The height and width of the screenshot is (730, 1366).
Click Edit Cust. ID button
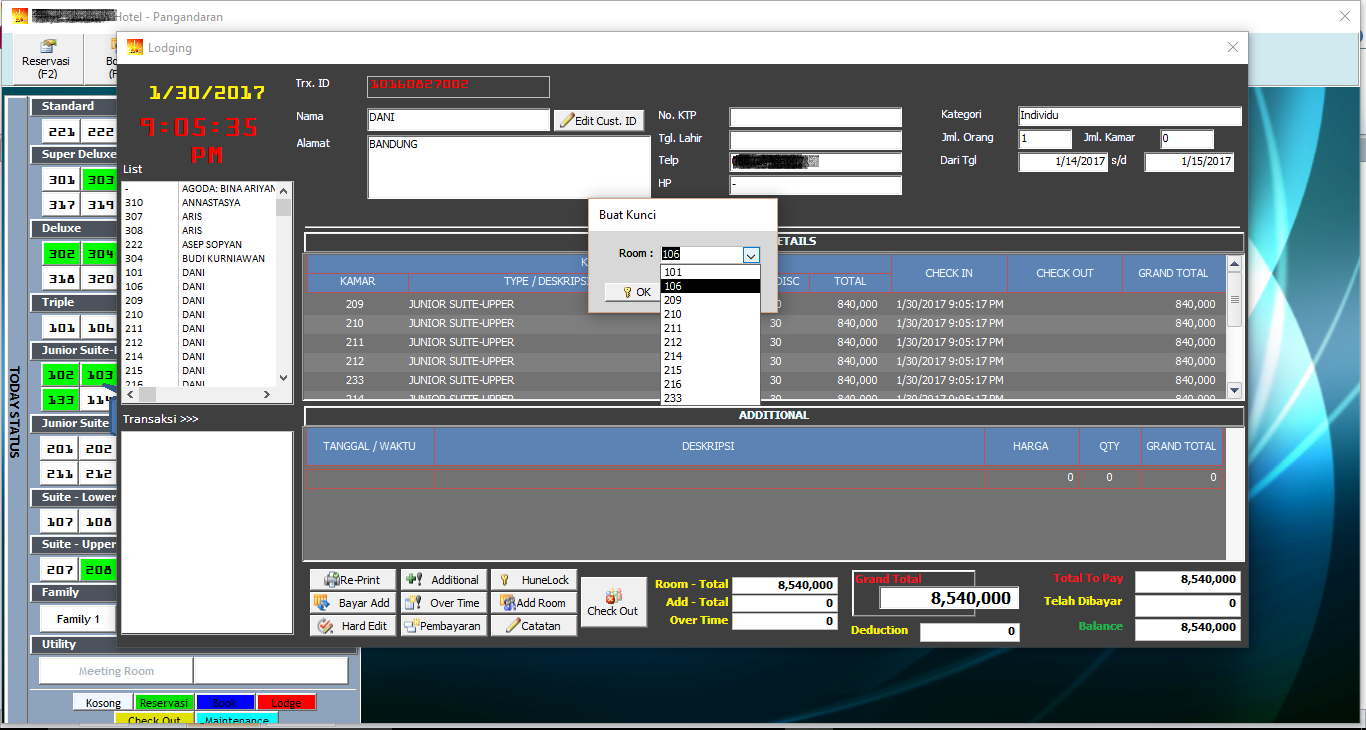[x=598, y=121]
